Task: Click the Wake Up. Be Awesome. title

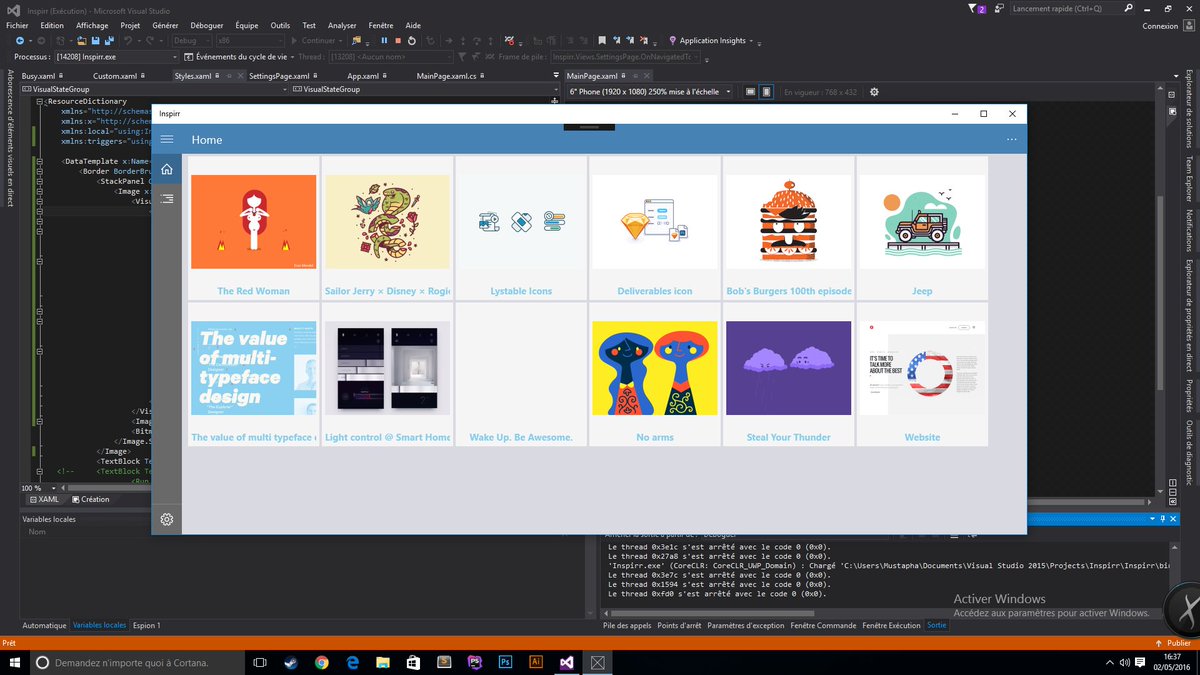Action: coord(521,437)
